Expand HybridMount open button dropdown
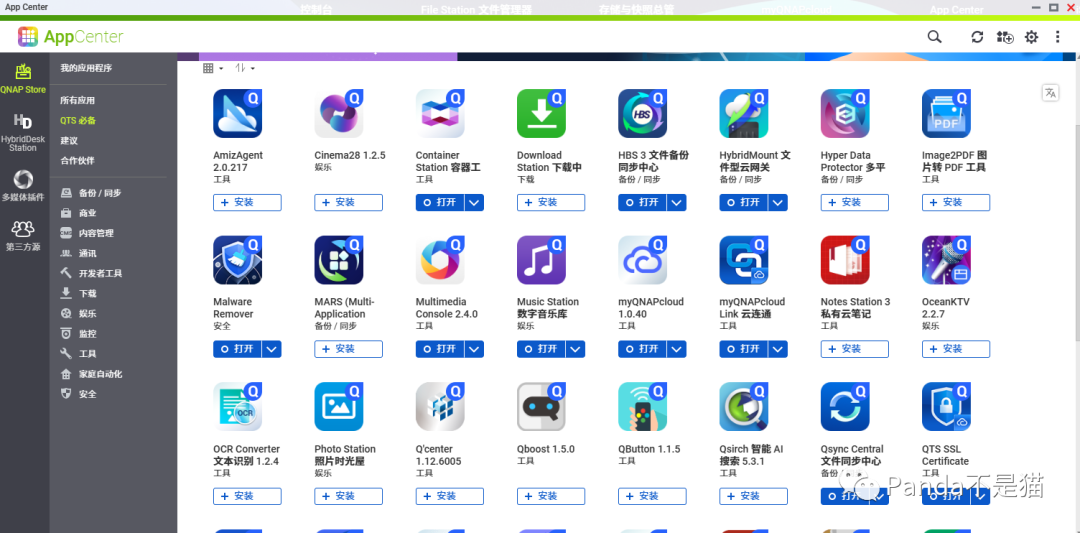Screen dimensions: 1080x533 778,202
